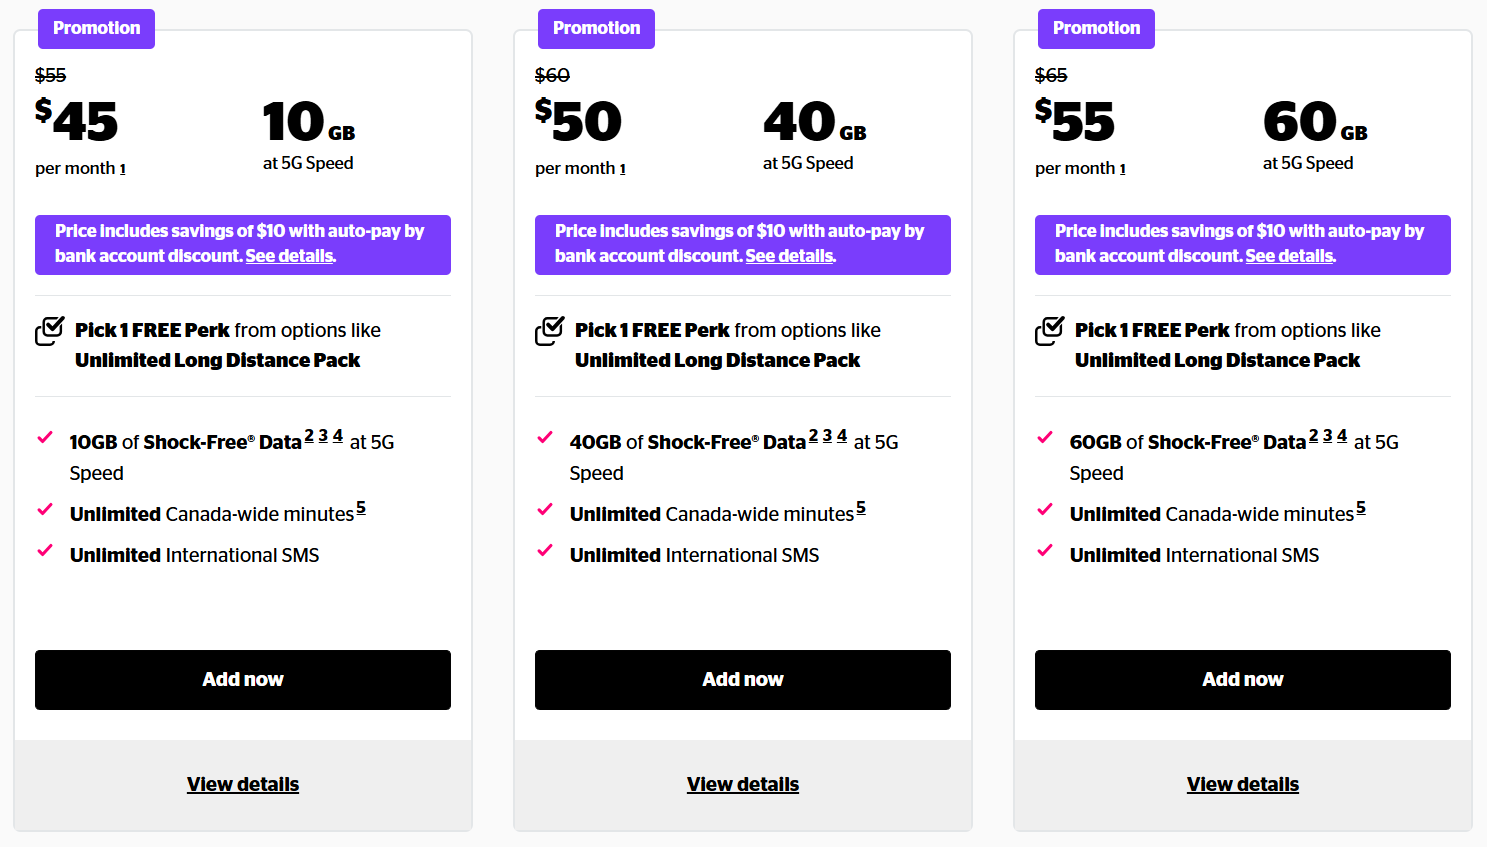Click the Promotion badge on the 40GB plan
This screenshot has height=847, width=1487.
point(596,28)
